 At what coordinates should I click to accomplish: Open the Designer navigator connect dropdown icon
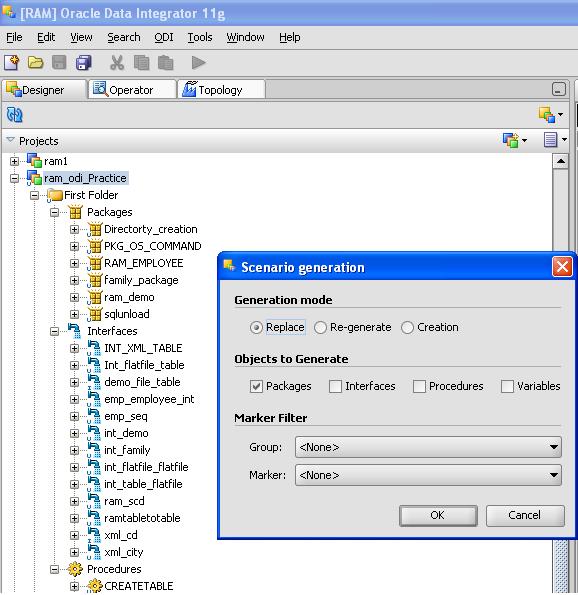[550, 115]
